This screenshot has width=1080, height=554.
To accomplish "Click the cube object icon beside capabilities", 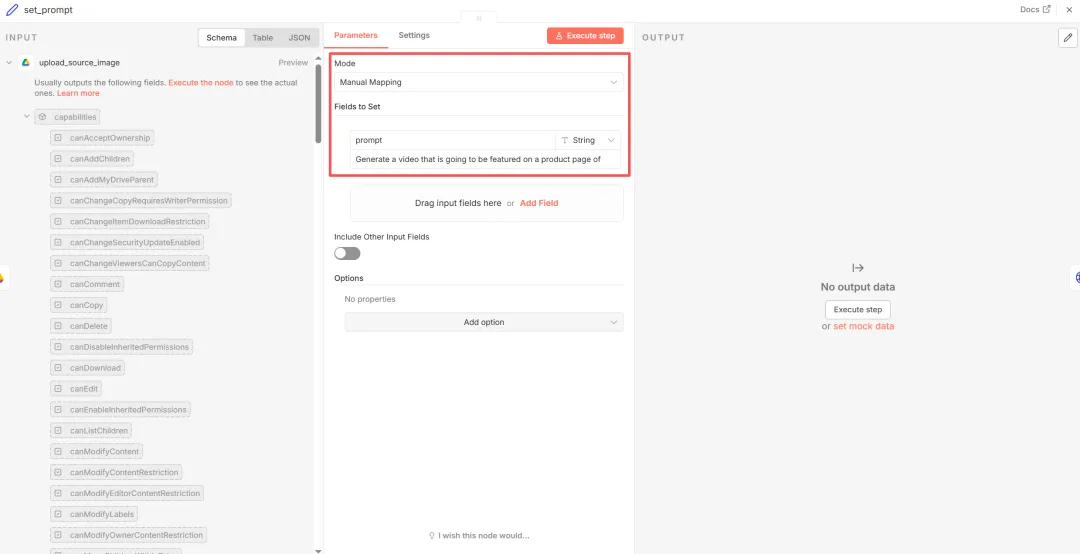I will tap(43, 117).
